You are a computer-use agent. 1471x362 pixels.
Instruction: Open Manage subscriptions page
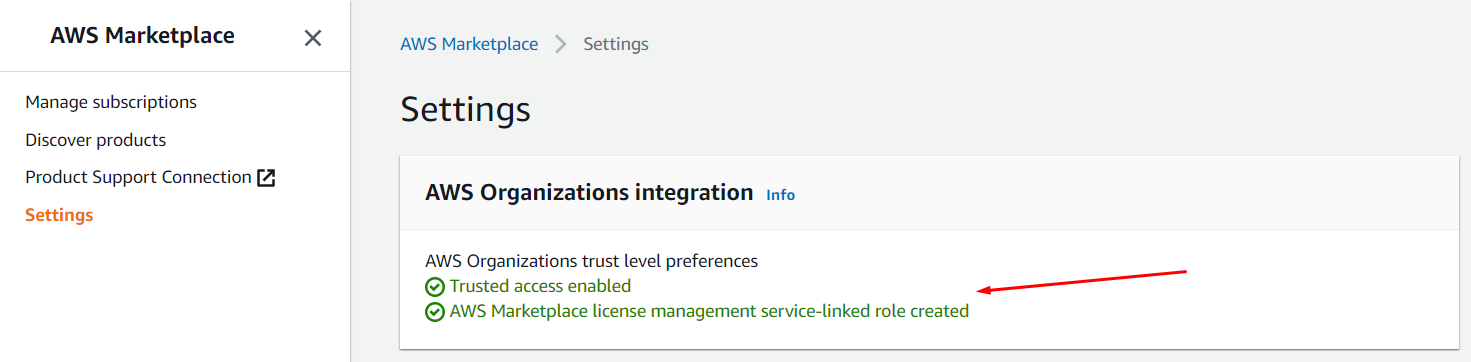point(111,102)
